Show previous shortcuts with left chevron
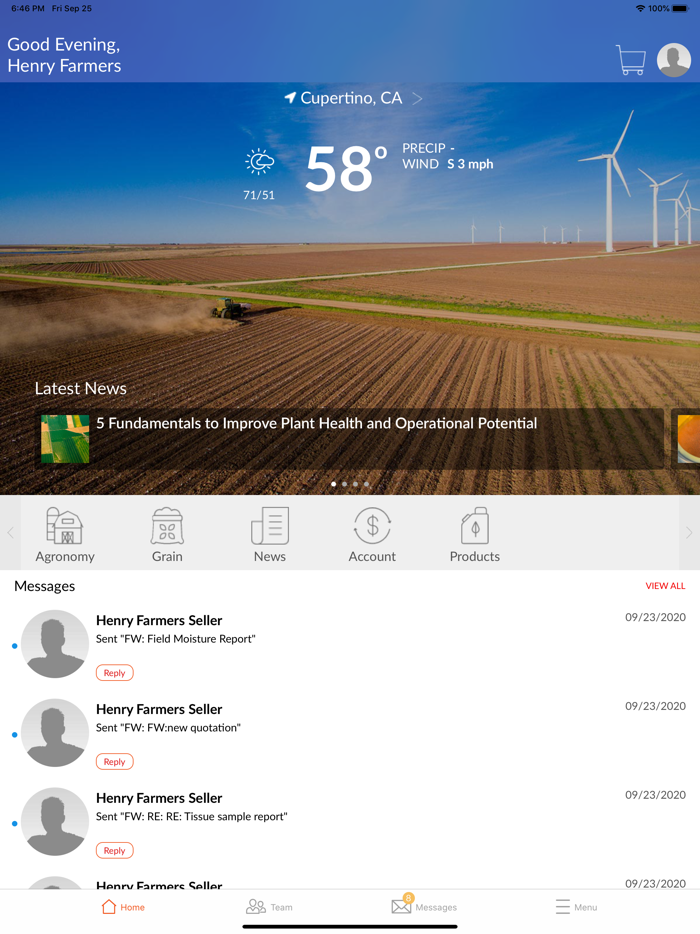This screenshot has height=934, width=700. click(10, 533)
